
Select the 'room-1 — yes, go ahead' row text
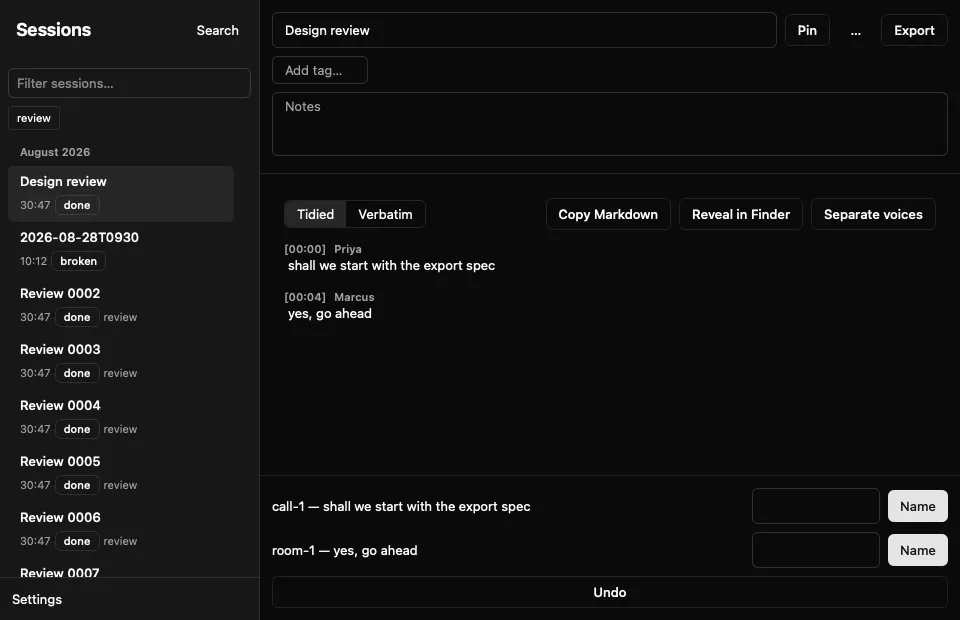(x=345, y=550)
